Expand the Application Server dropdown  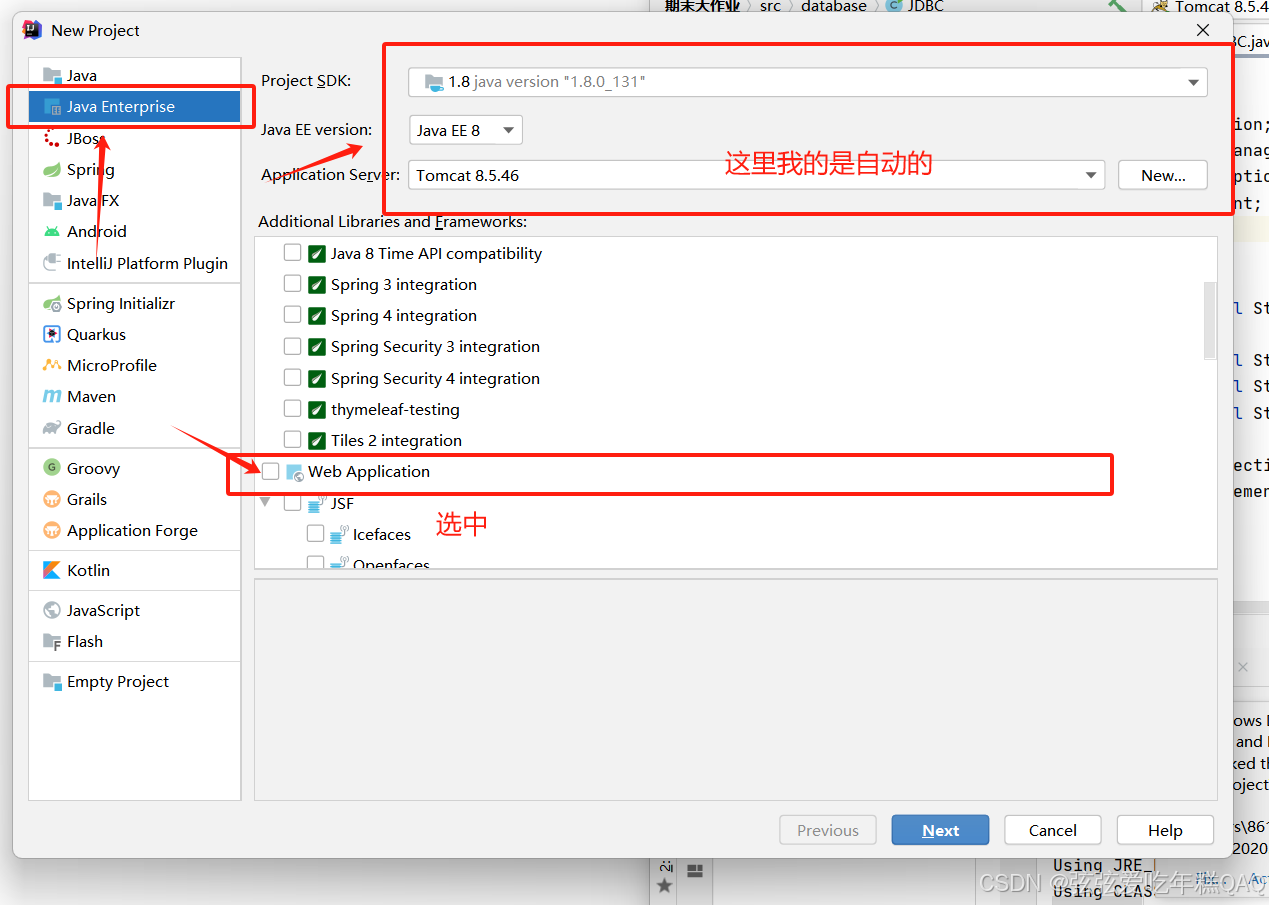click(756, 175)
